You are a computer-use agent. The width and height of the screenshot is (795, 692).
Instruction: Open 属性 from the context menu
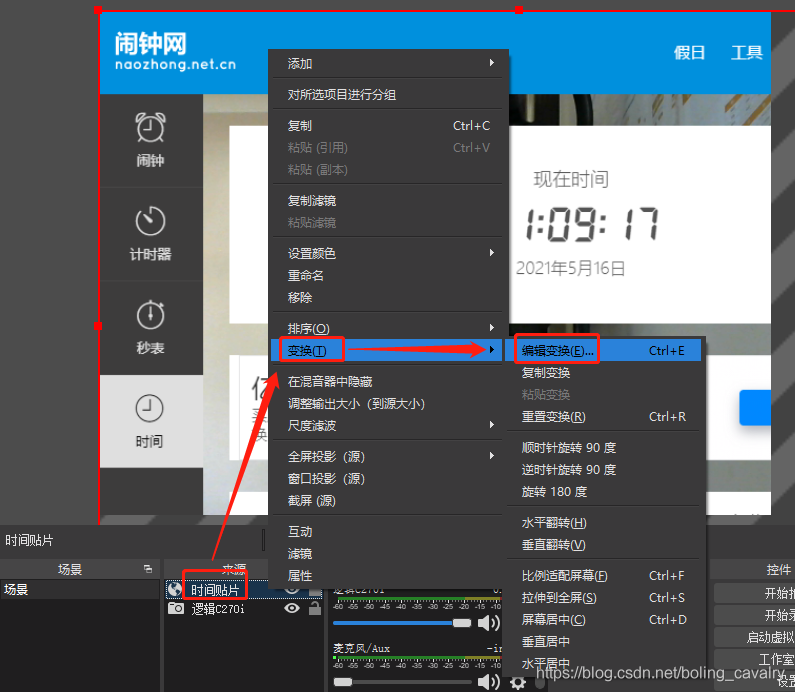(388, 575)
